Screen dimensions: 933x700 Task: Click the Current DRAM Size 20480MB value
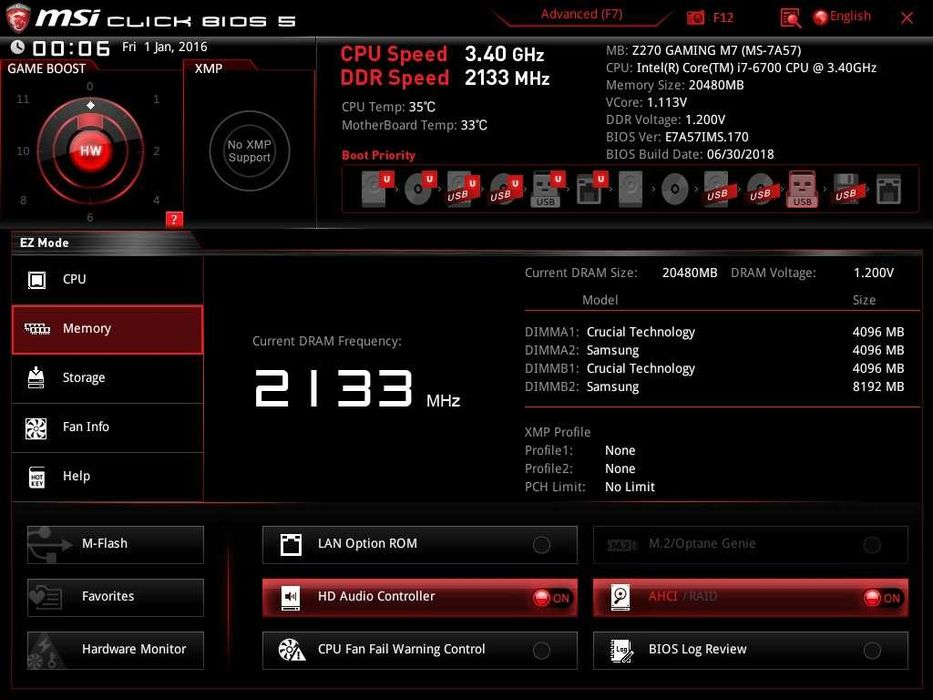(x=690, y=273)
